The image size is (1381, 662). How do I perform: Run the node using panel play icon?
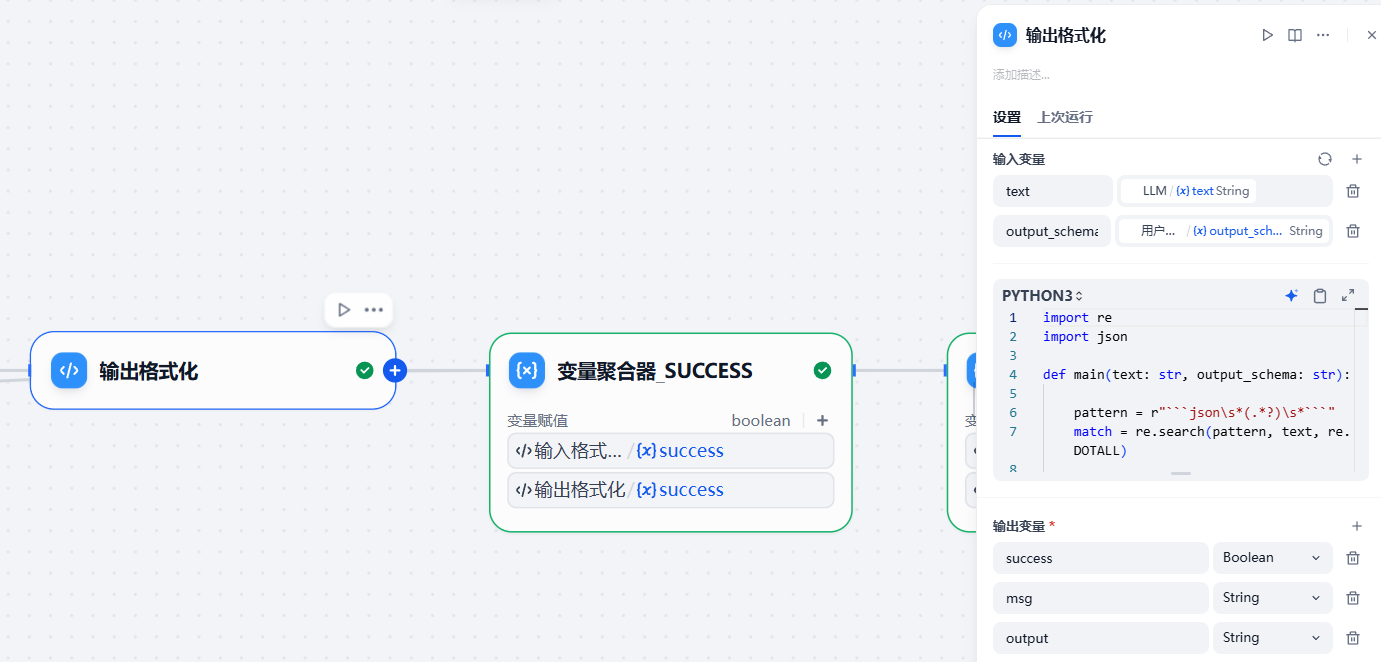(x=1267, y=35)
